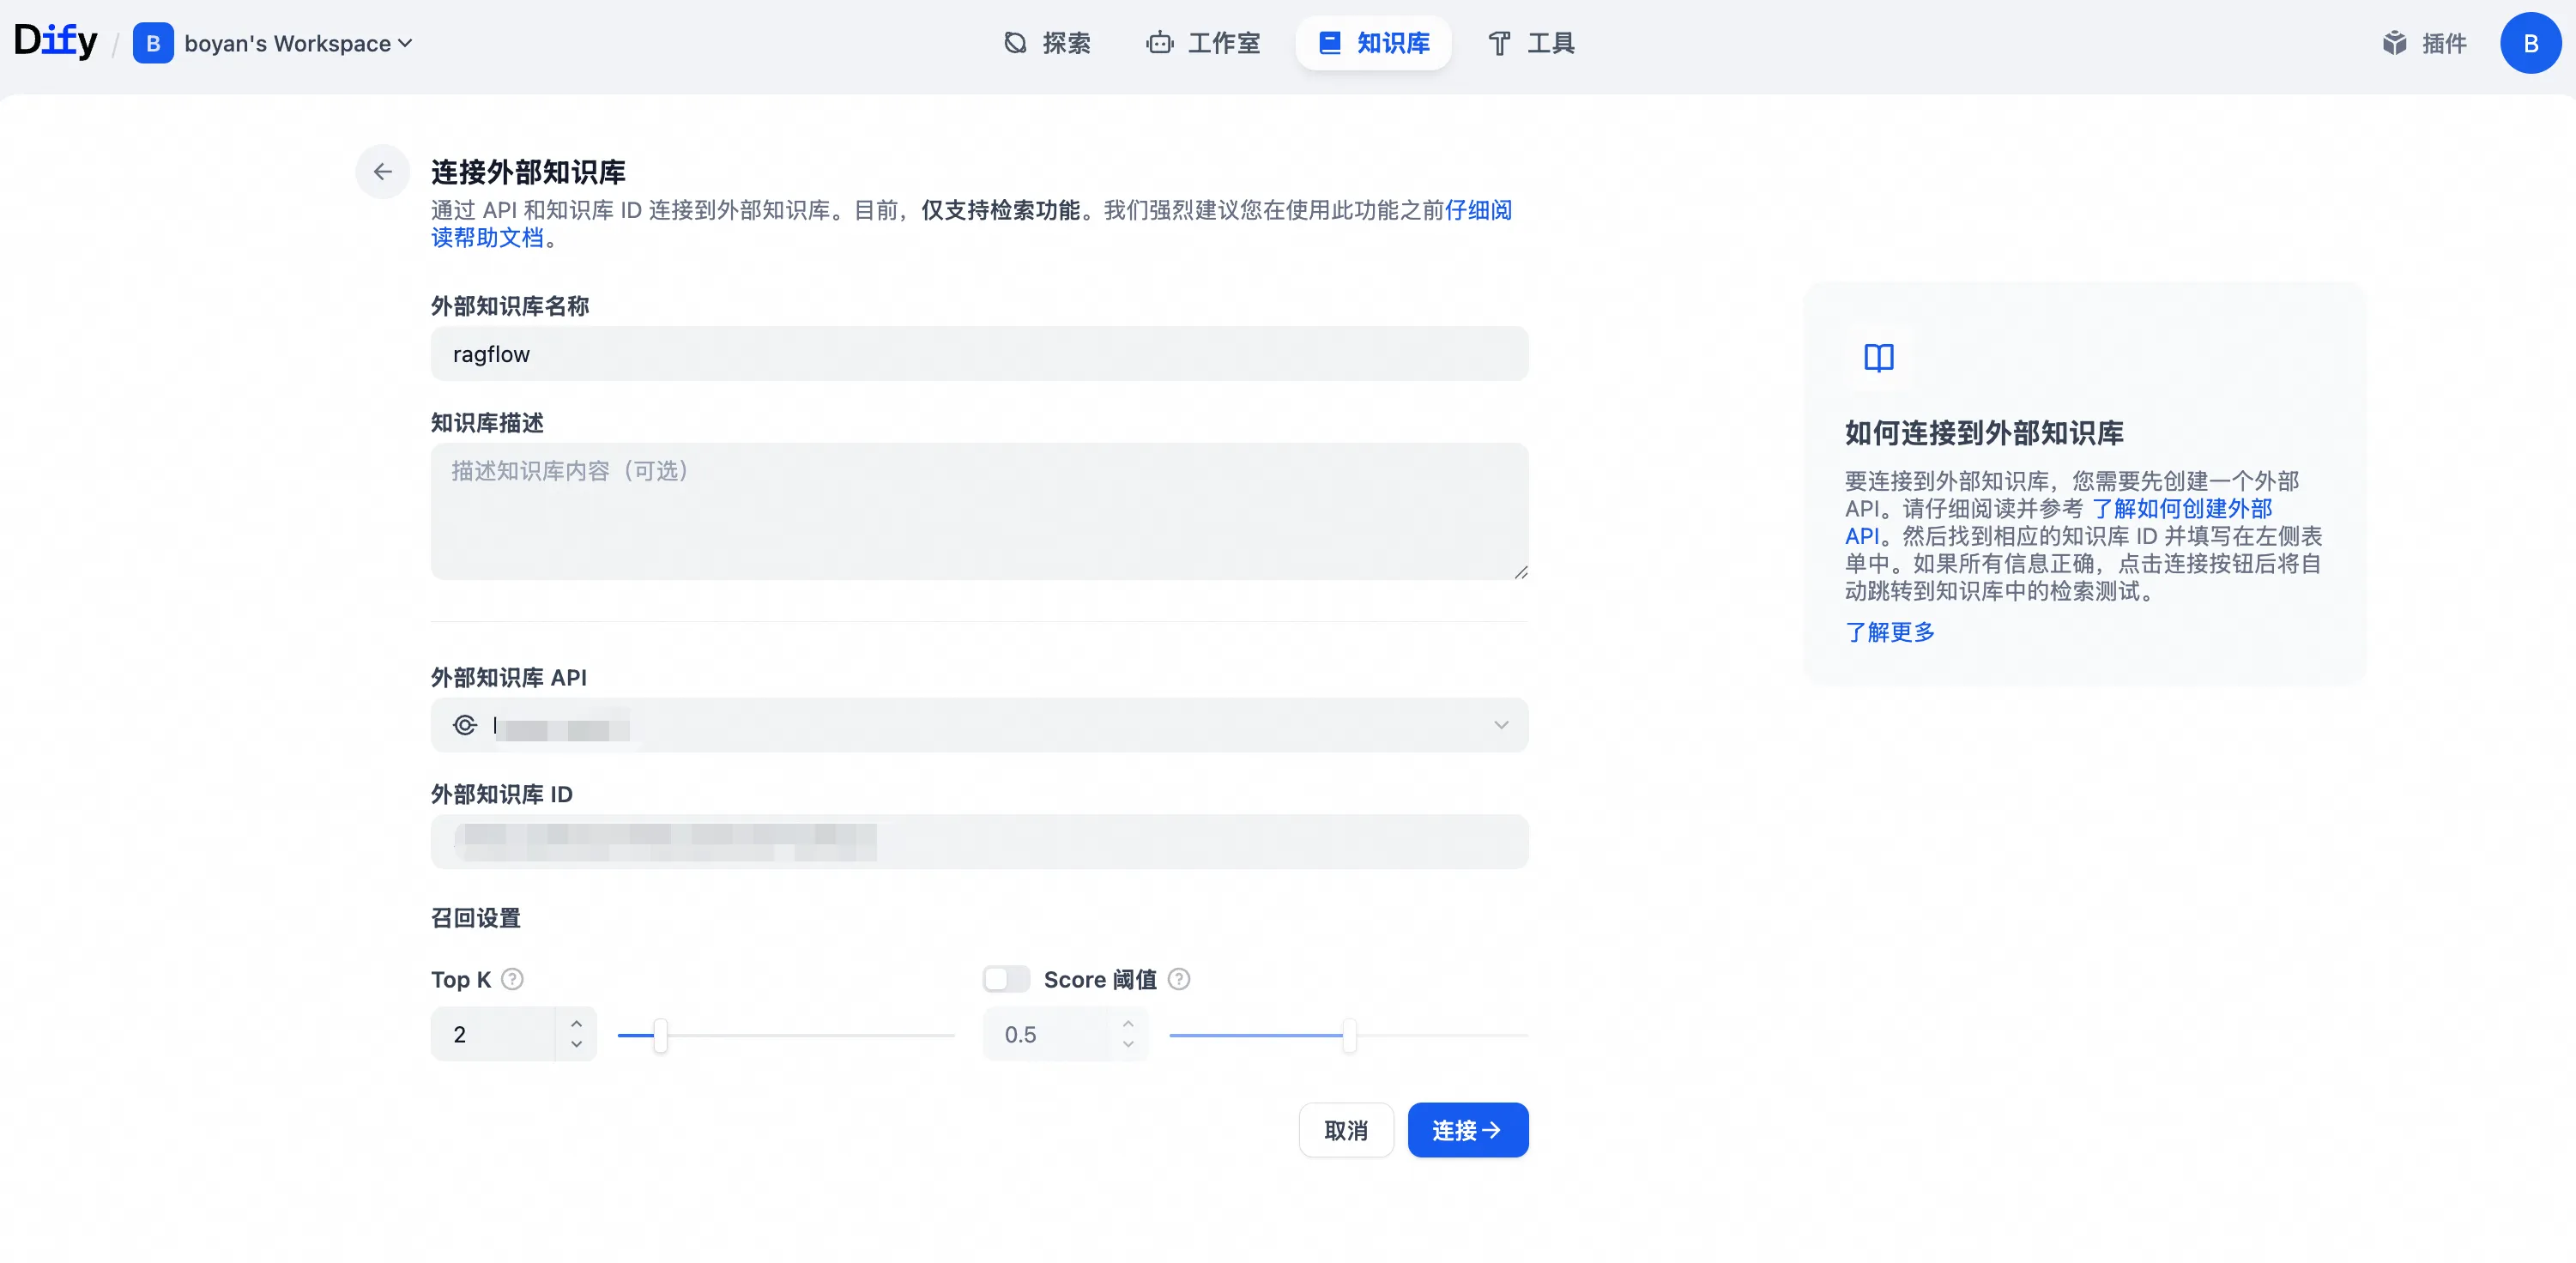Decrease the Score threshold value

(x=1128, y=1044)
